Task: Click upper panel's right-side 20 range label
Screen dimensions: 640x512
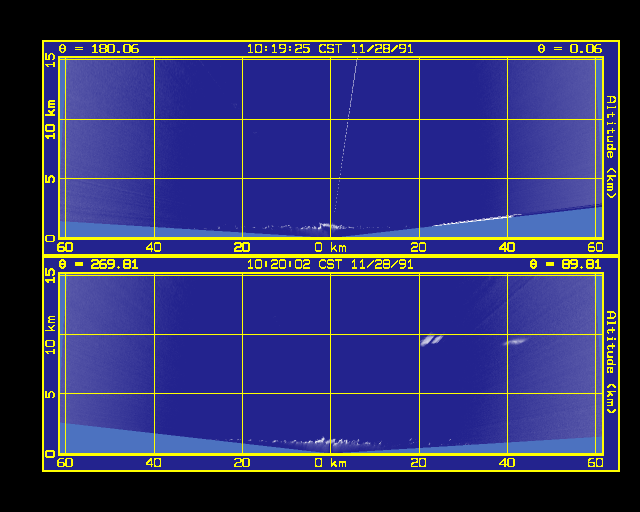Action: coord(419,247)
